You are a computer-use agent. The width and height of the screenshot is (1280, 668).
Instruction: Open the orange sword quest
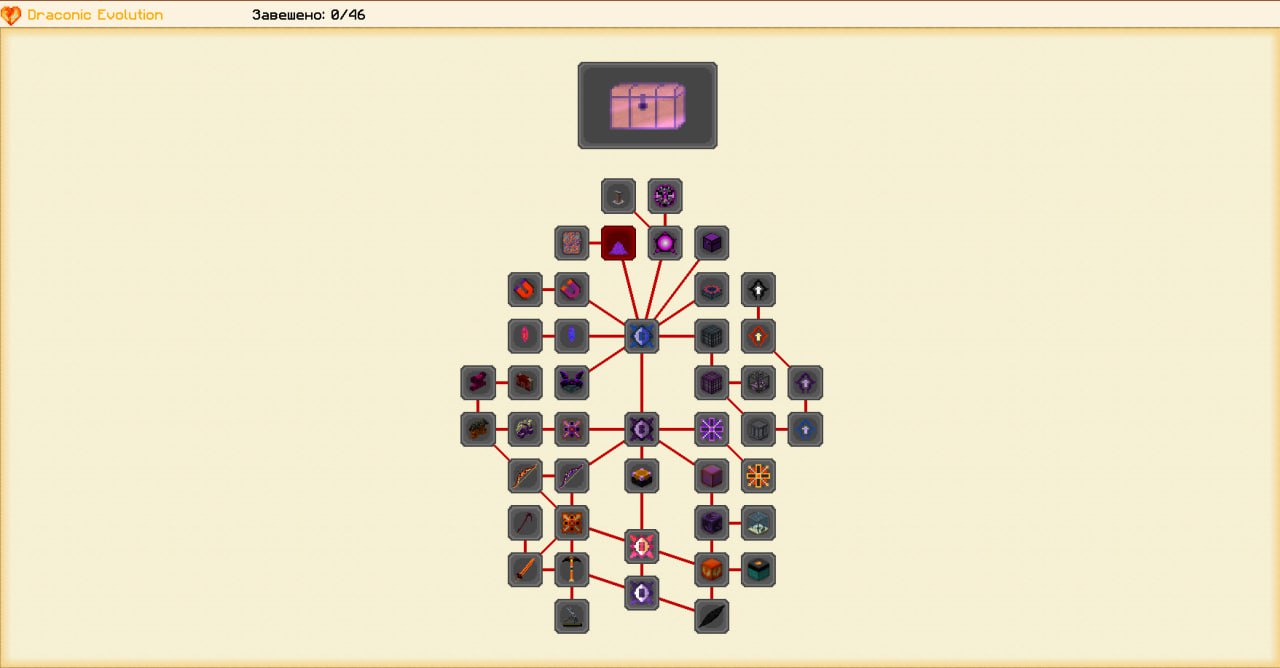point(525,569)
